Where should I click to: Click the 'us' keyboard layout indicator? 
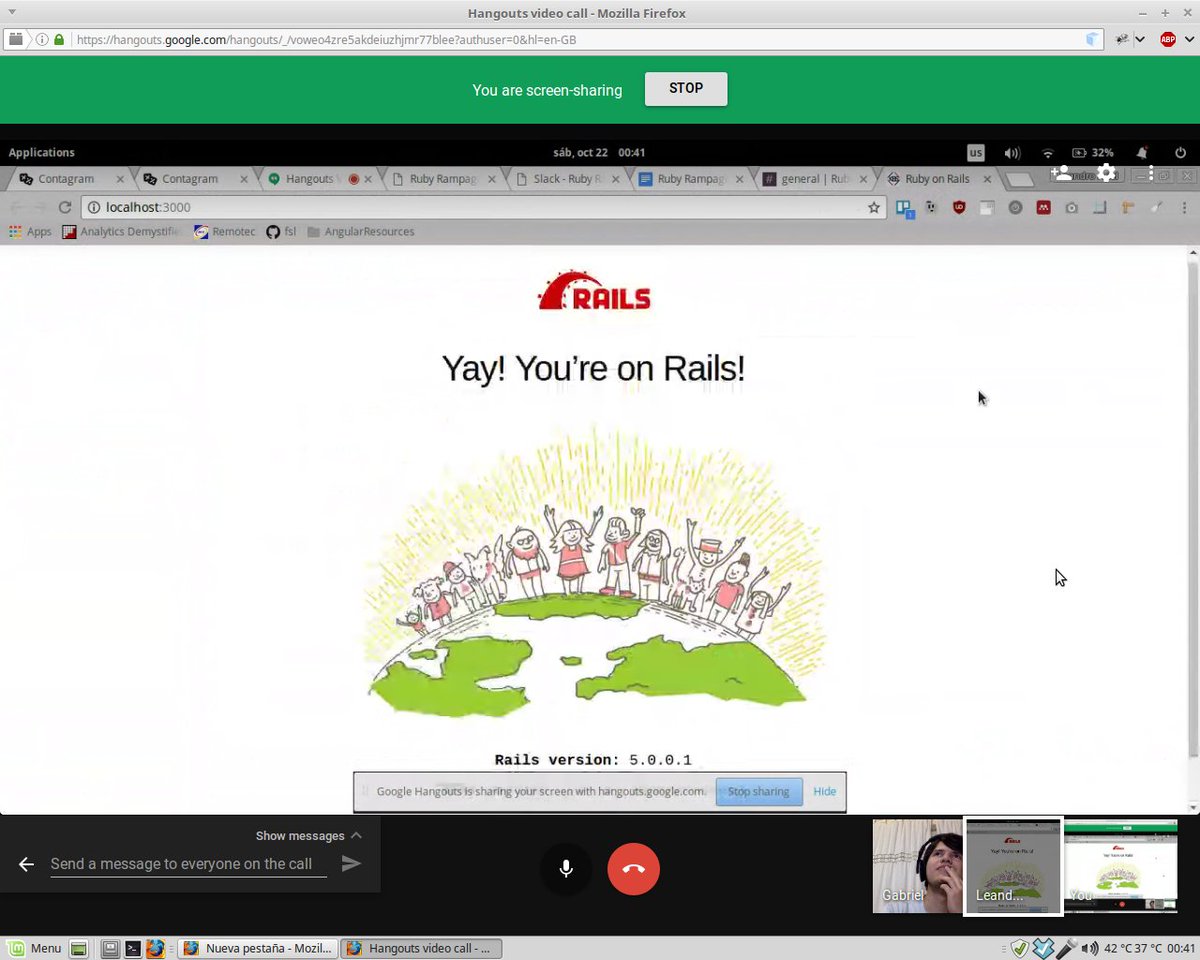(975, 153)
